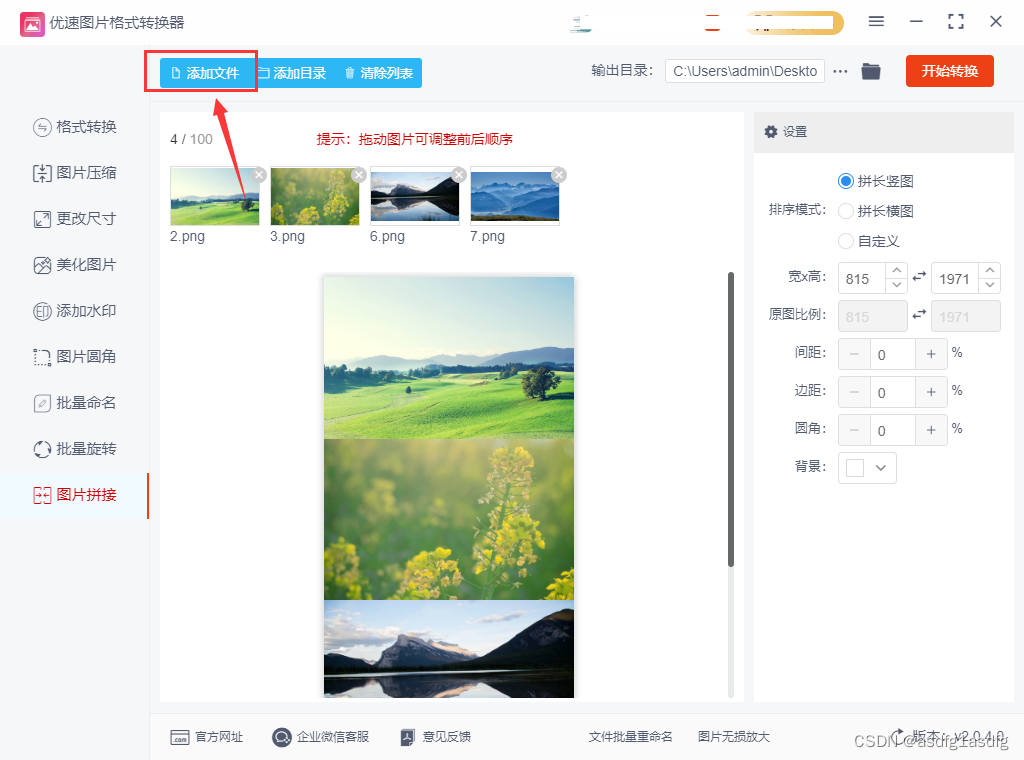1024x760 pixels.
Task: Click the 间距 value field
Action: tap(893, 354)
